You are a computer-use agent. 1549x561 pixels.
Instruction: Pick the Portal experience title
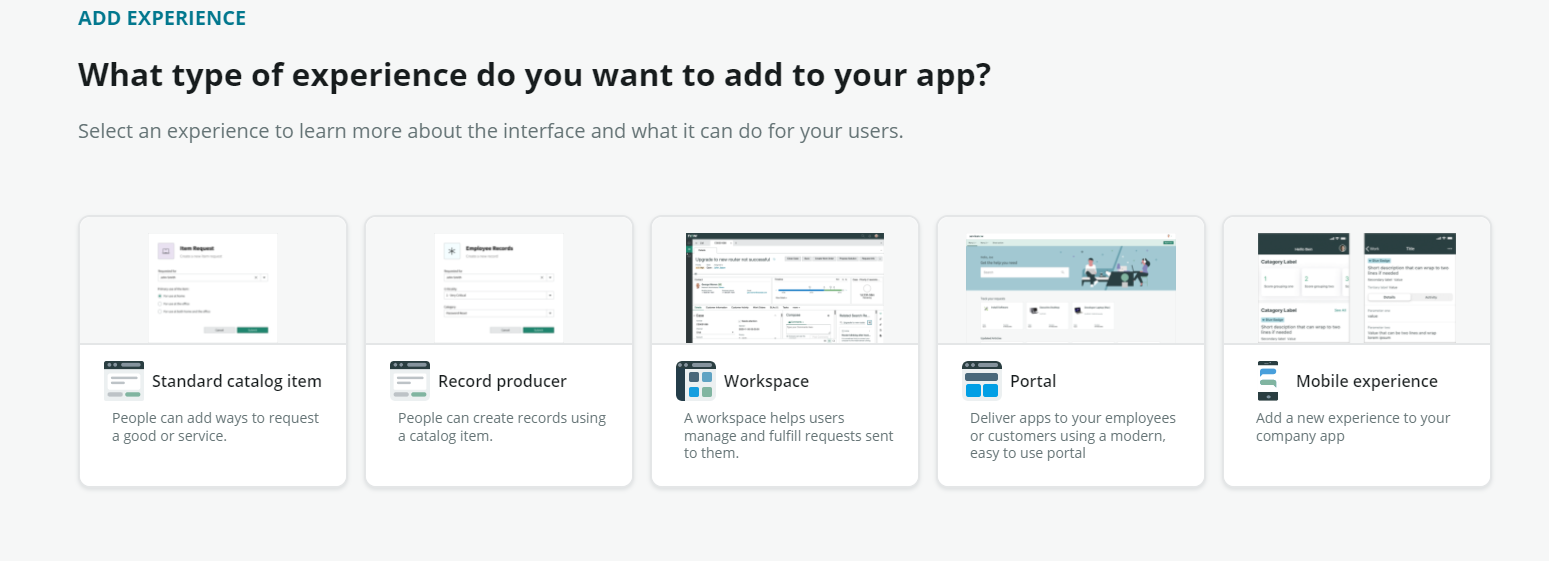click(1033, 381)
